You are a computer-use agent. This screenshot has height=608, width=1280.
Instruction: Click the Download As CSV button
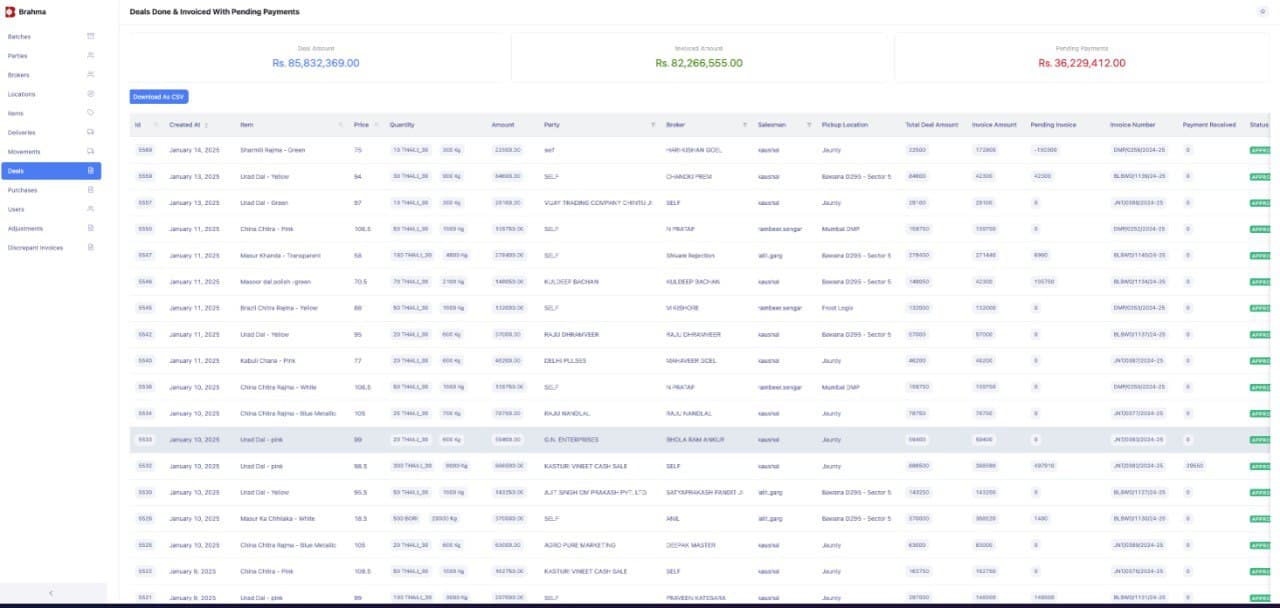pyautogui.click(x=159, y=96)
